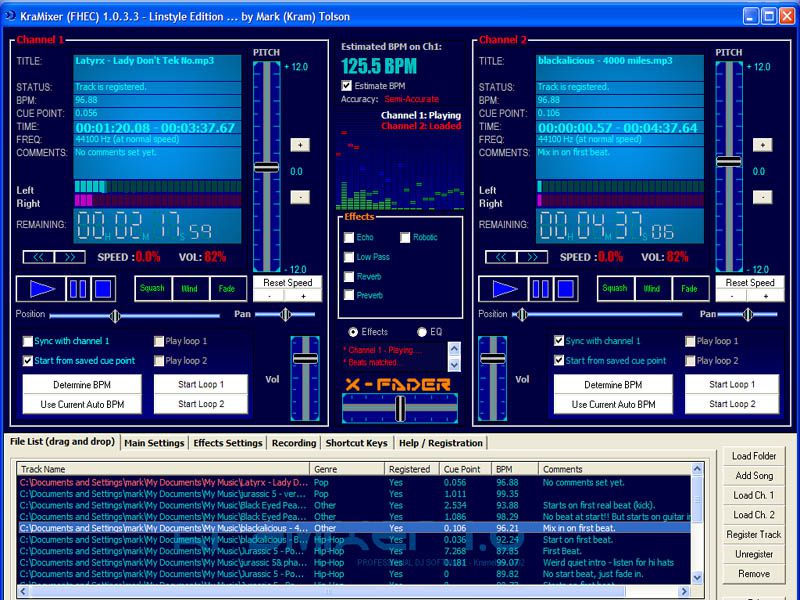Click Reset Speed on Channel 1
This screenshot has width=800, height=600.
tap(288, 283)
